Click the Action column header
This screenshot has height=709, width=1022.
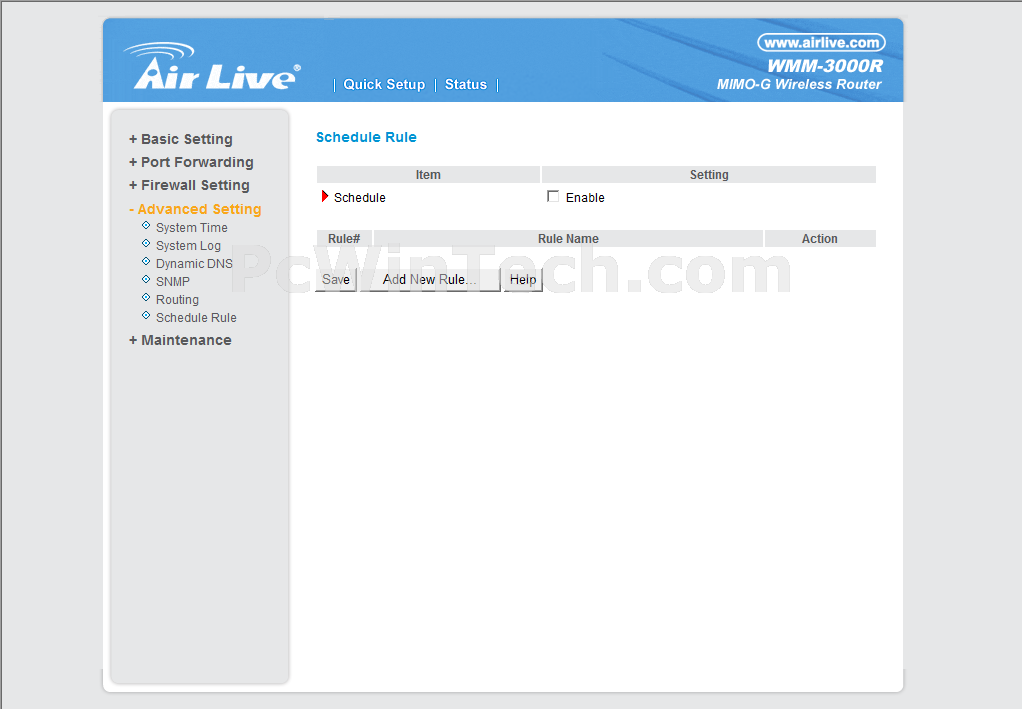click(x=820, y=239)
